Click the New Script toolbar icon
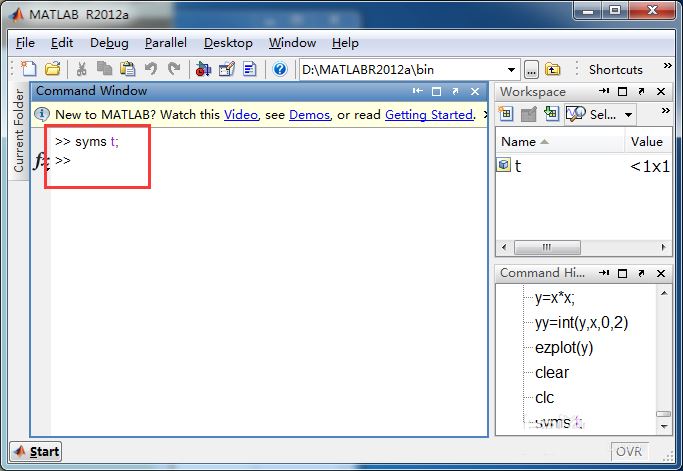 coord(29,69)
